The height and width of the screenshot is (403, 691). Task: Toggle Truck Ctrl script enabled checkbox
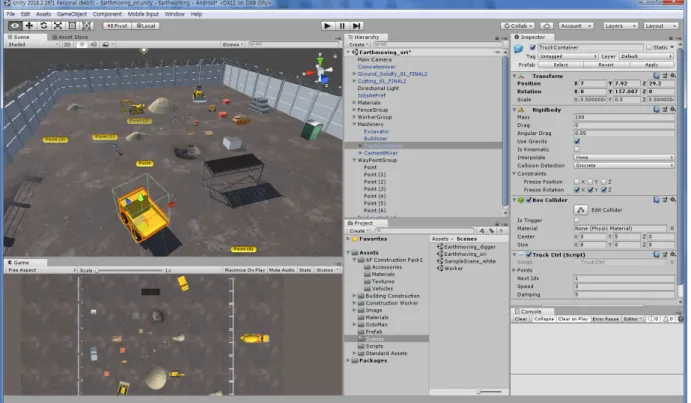529,254
